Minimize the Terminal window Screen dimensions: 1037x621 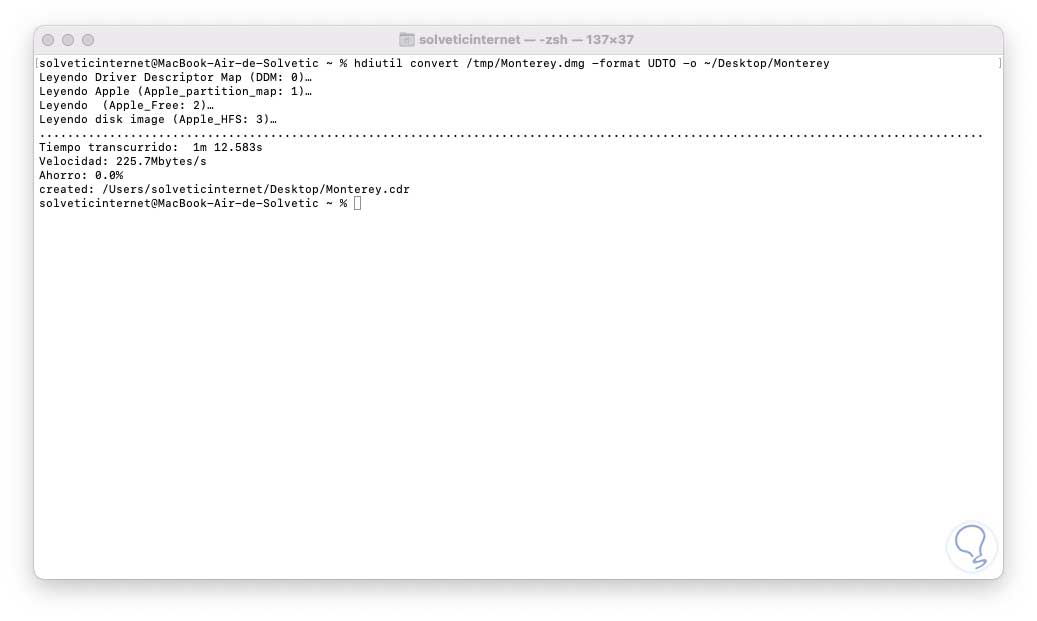pos(68,40)
